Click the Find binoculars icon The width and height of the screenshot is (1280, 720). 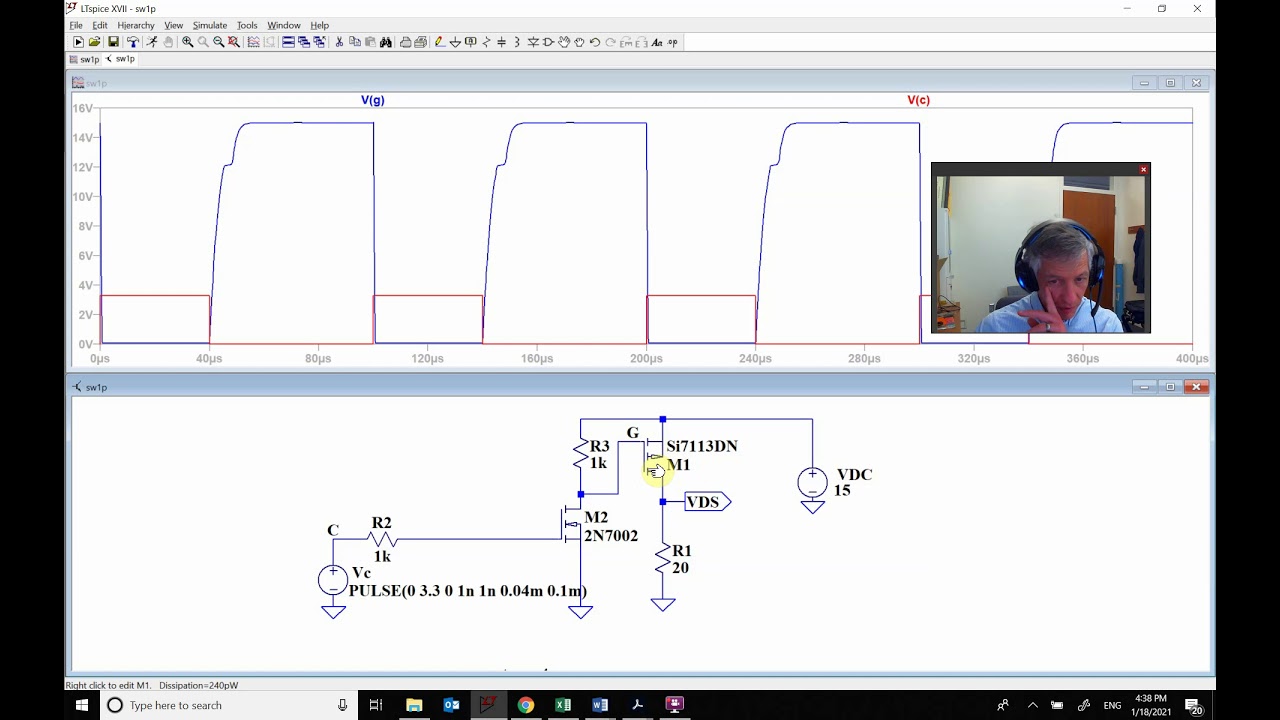point(386,42)
